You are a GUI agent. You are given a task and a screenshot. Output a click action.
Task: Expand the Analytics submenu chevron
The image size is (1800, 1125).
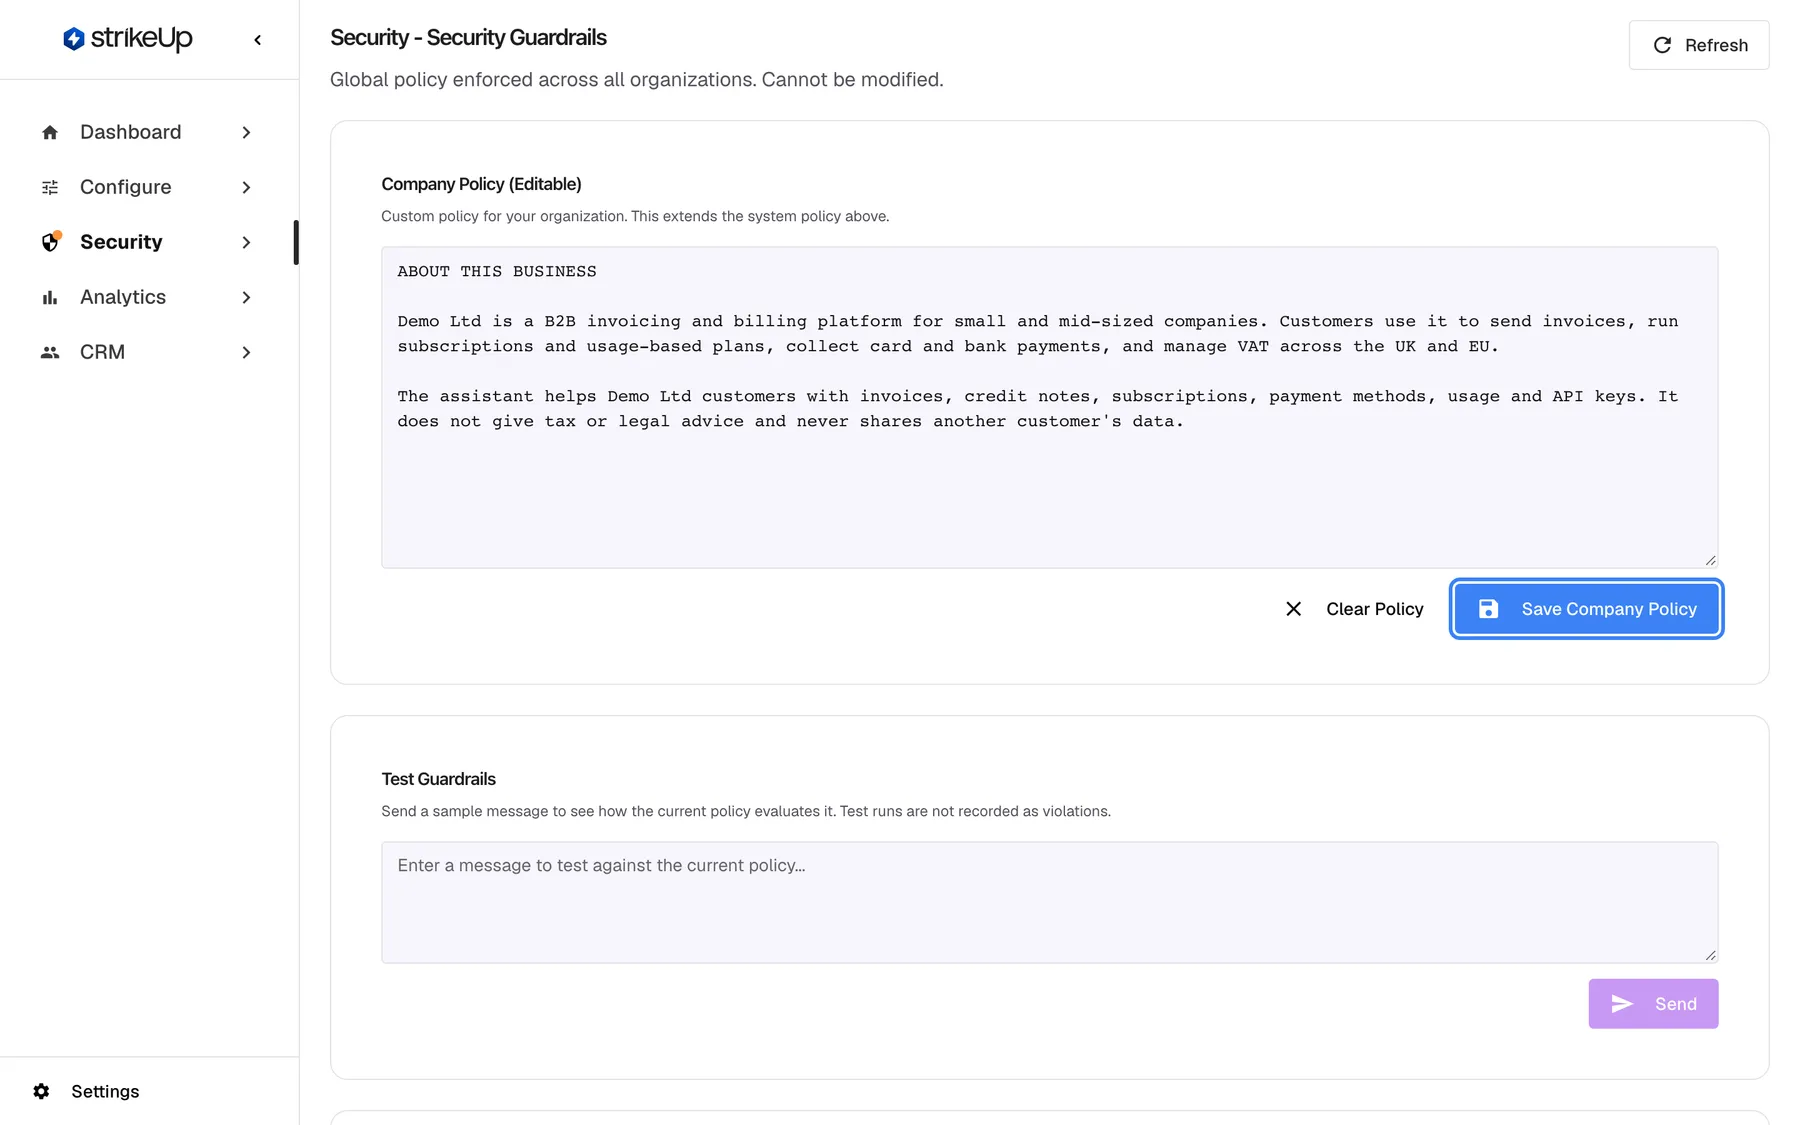tap(246, 297)
